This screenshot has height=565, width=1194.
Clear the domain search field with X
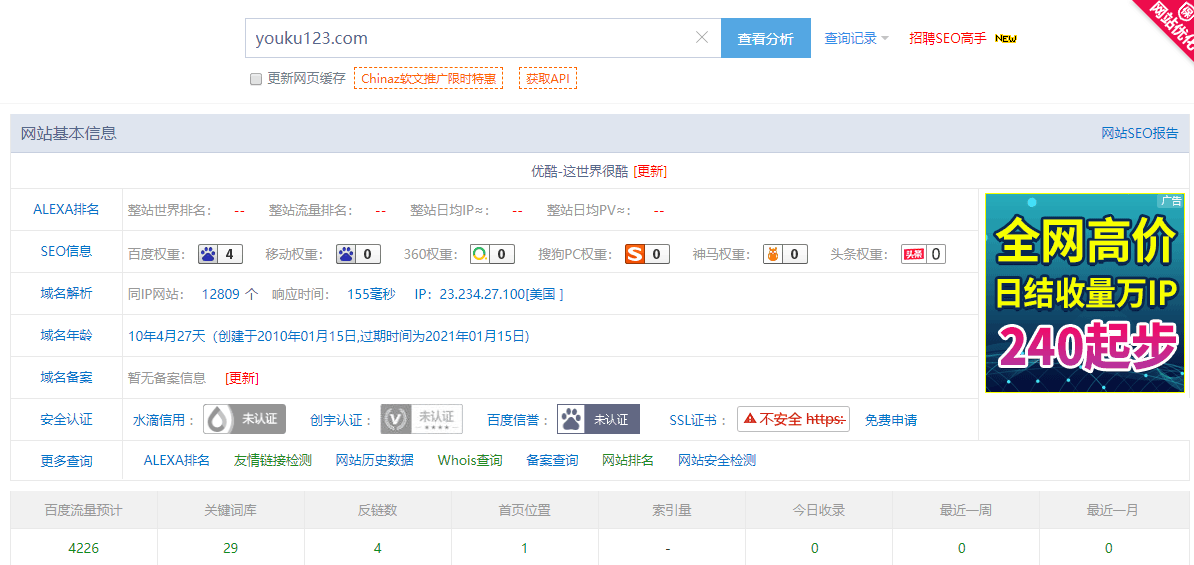702,37
